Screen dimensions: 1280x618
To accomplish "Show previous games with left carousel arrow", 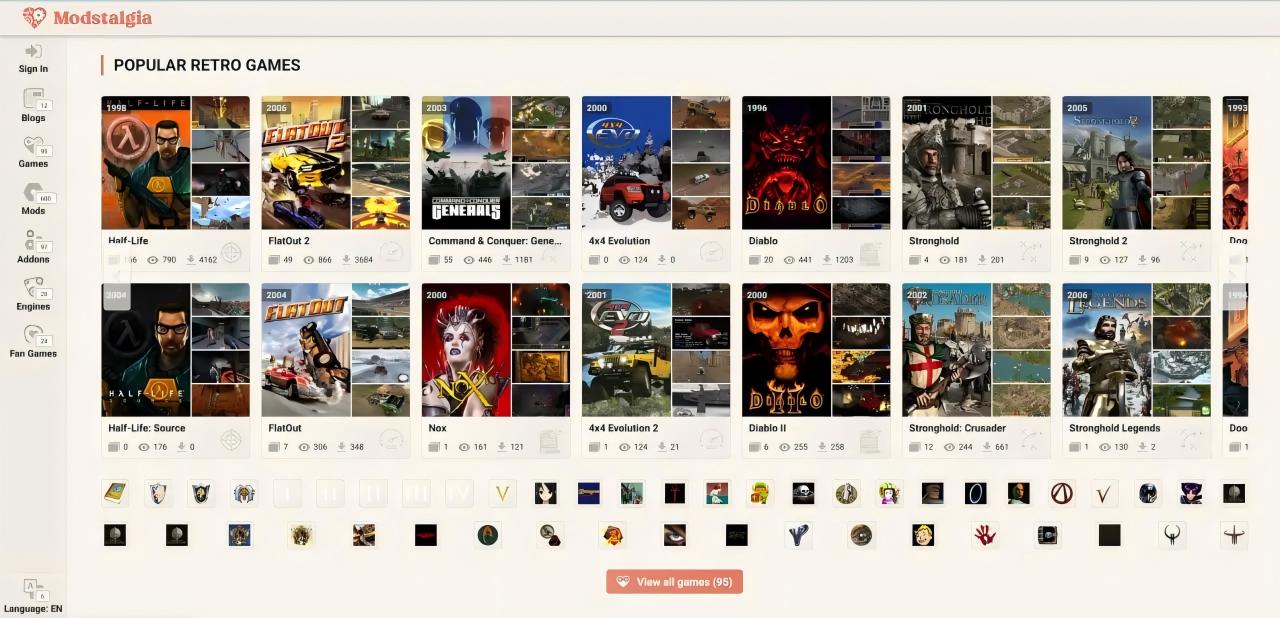I will [116, 274].
